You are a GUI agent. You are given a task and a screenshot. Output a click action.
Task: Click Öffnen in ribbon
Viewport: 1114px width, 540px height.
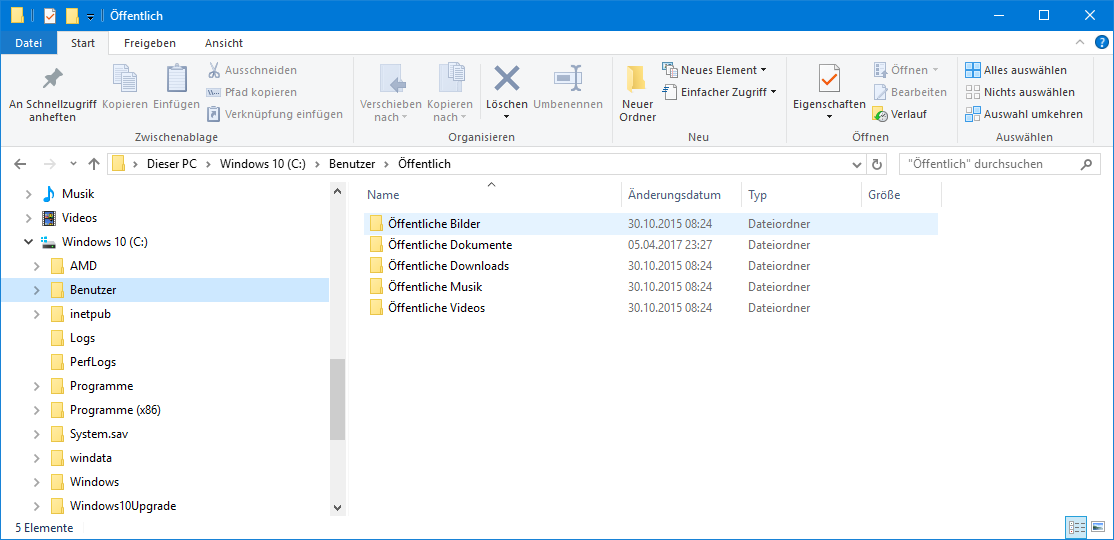tap(905, 70)
